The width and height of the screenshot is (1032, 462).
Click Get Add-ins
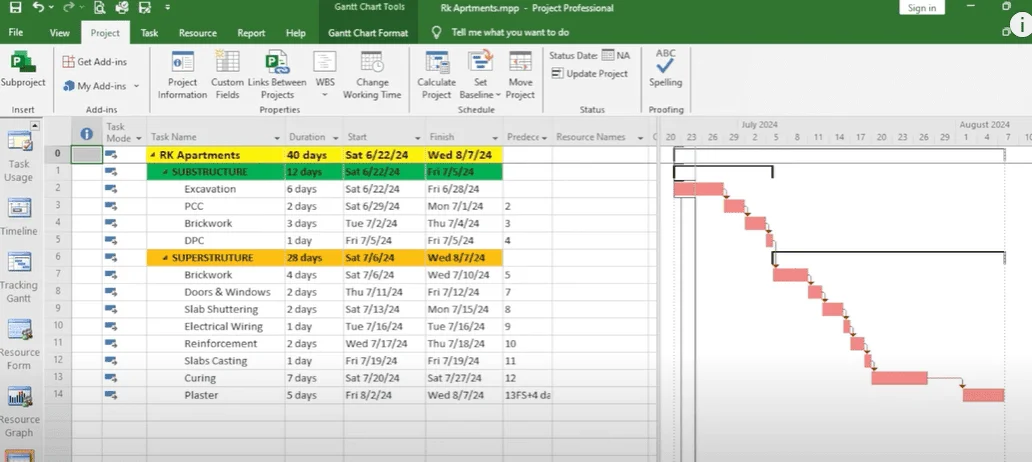point(94,62)
